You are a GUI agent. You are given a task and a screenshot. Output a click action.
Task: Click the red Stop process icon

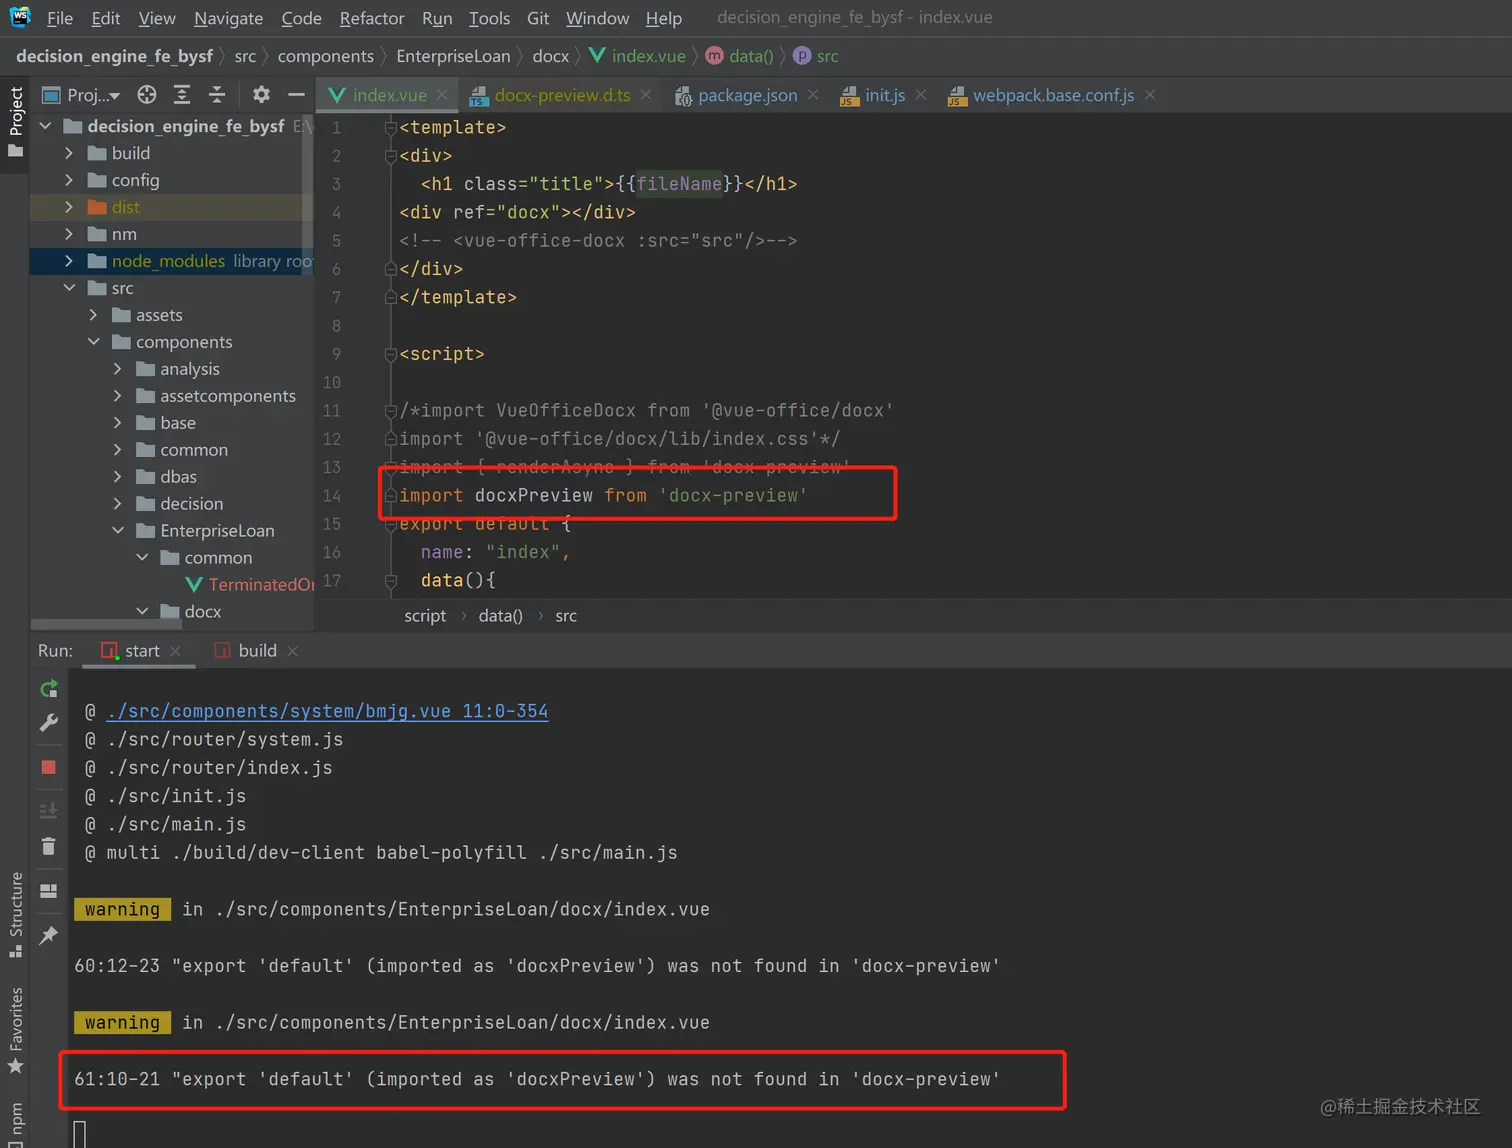[x=48, y=767]
